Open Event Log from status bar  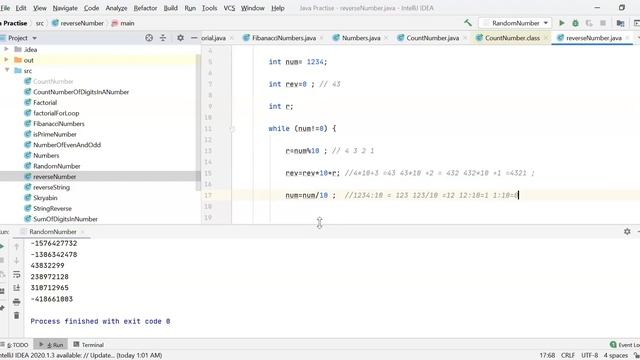tap(624, 345)
